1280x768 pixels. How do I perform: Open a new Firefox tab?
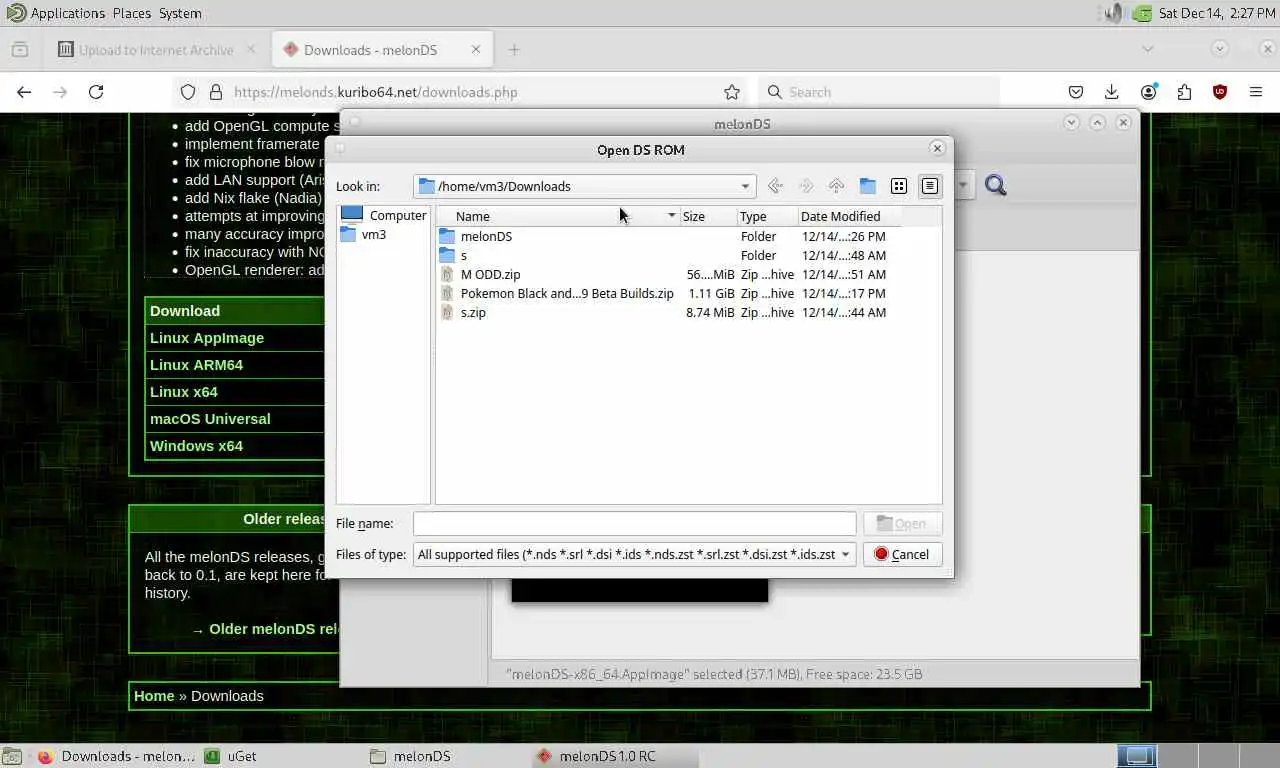(x=514, y=50)
